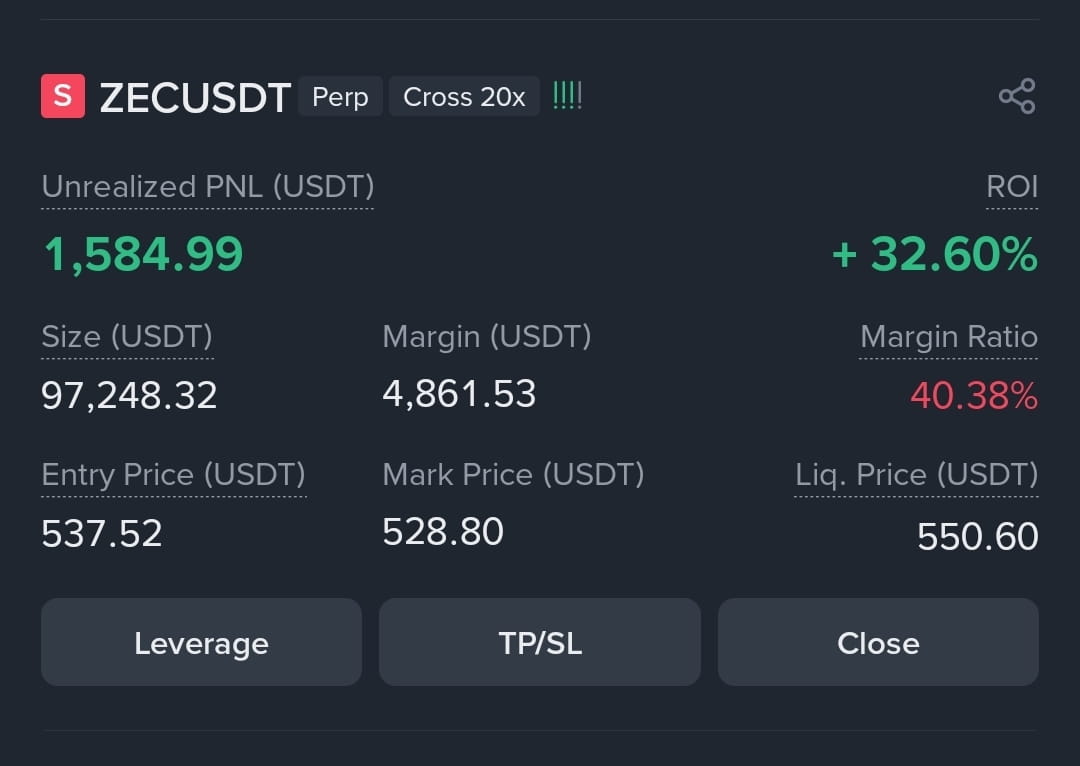Open the Leverage adjustment button
This screenshot has height=766, width=1080.
[201, 642]
